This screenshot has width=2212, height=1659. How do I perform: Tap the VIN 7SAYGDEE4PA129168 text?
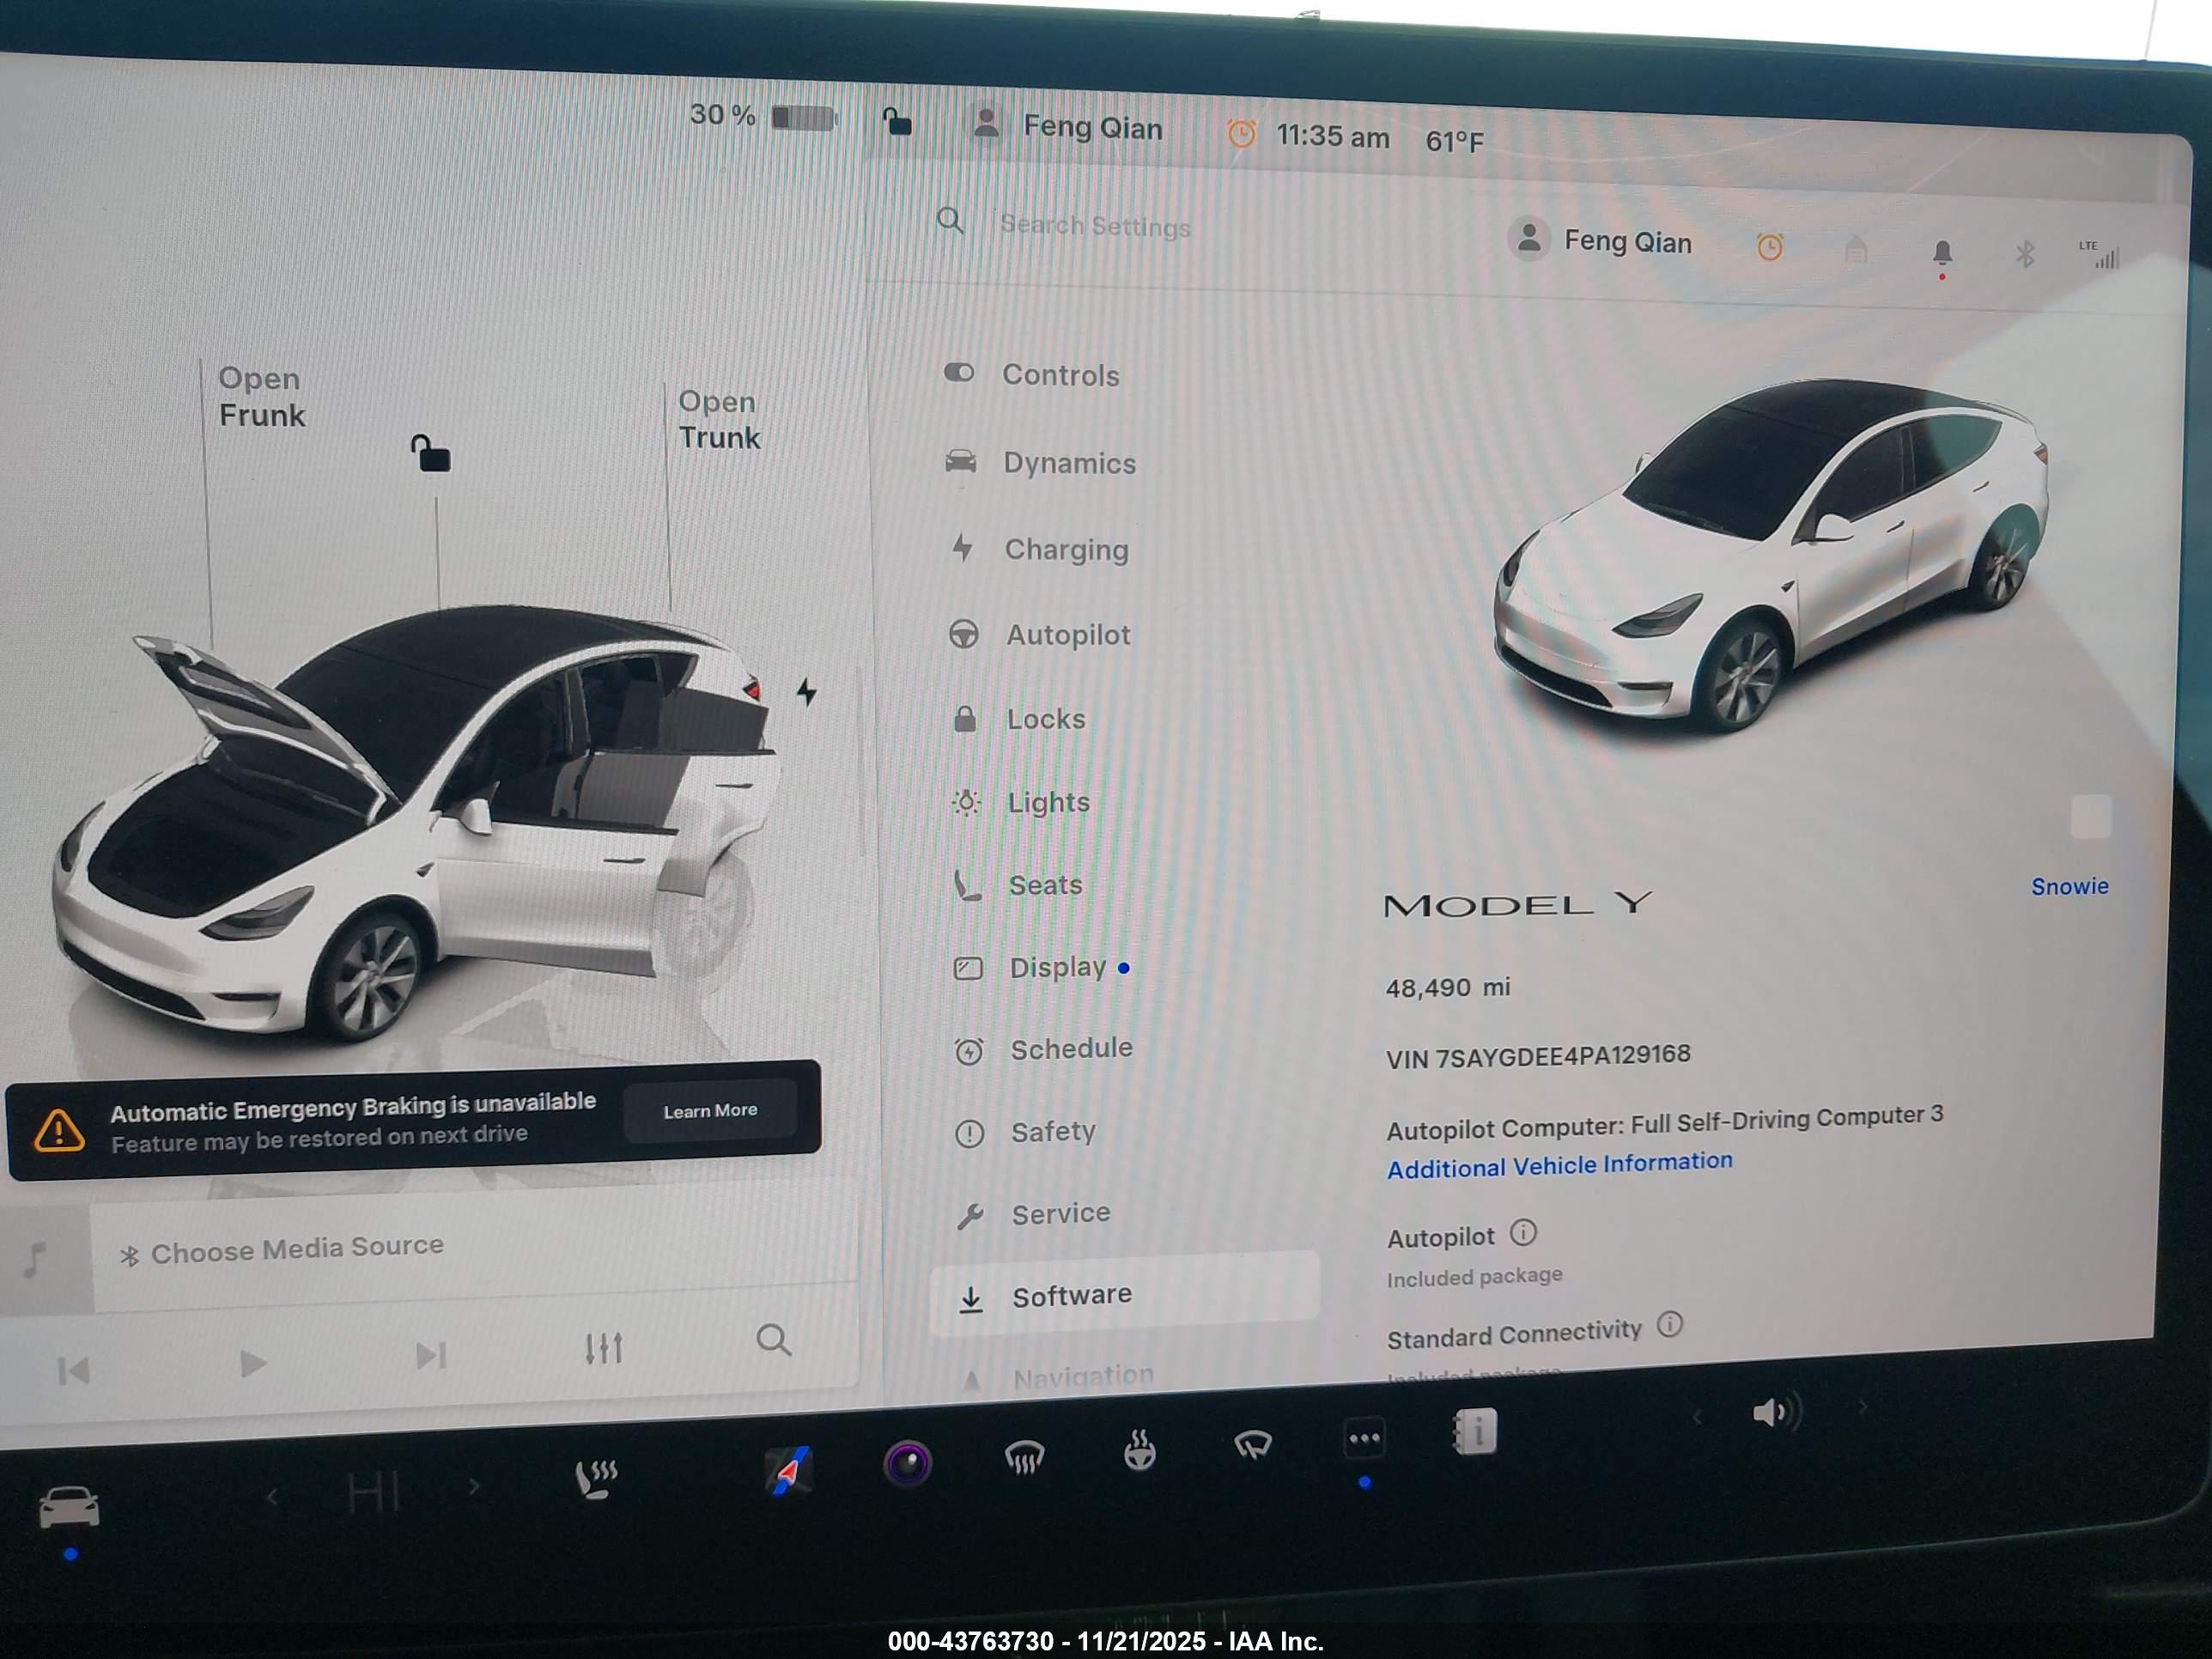click(x=1538, y=1056)
